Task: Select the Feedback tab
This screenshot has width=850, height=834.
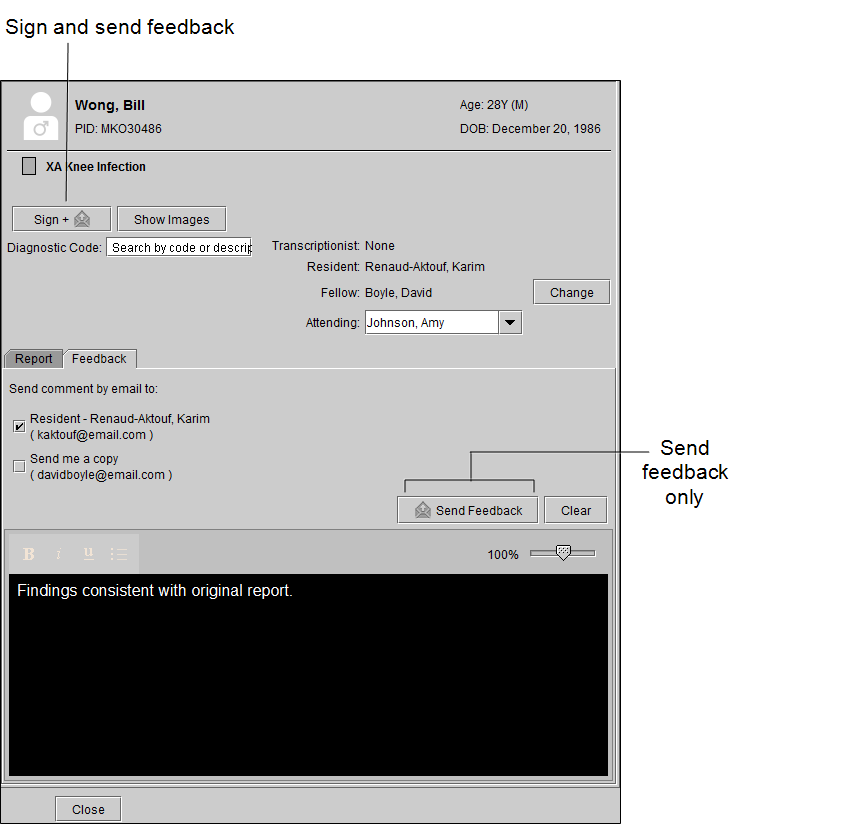Action: (x=99, y=359)
